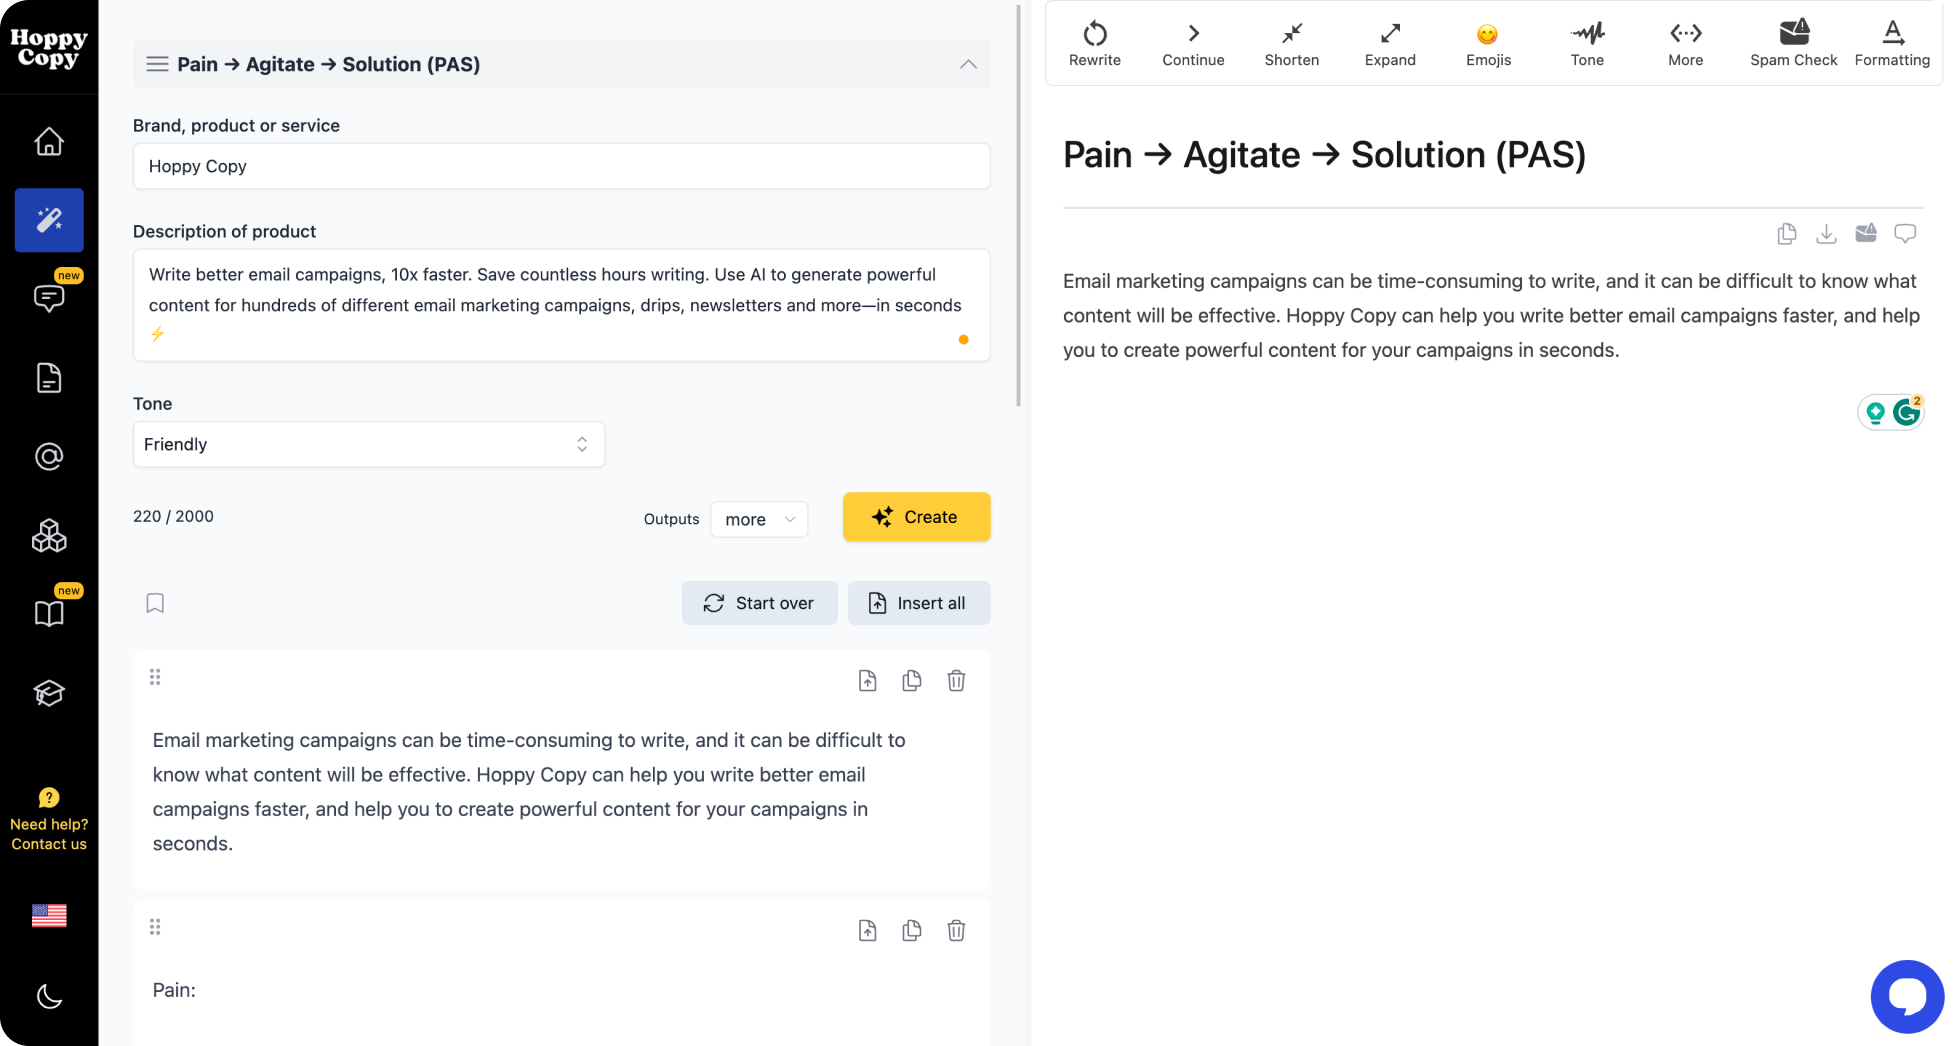Select the Emojis tool above the editor
The width and height of the screenshot is (1957, 1046).
click(1487, 42)
